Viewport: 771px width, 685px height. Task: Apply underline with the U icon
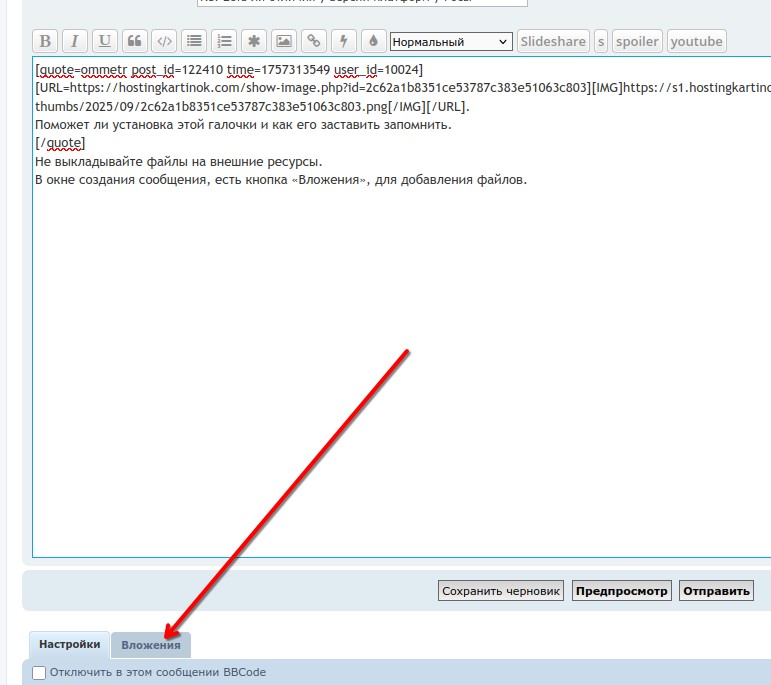coord(105,41)
